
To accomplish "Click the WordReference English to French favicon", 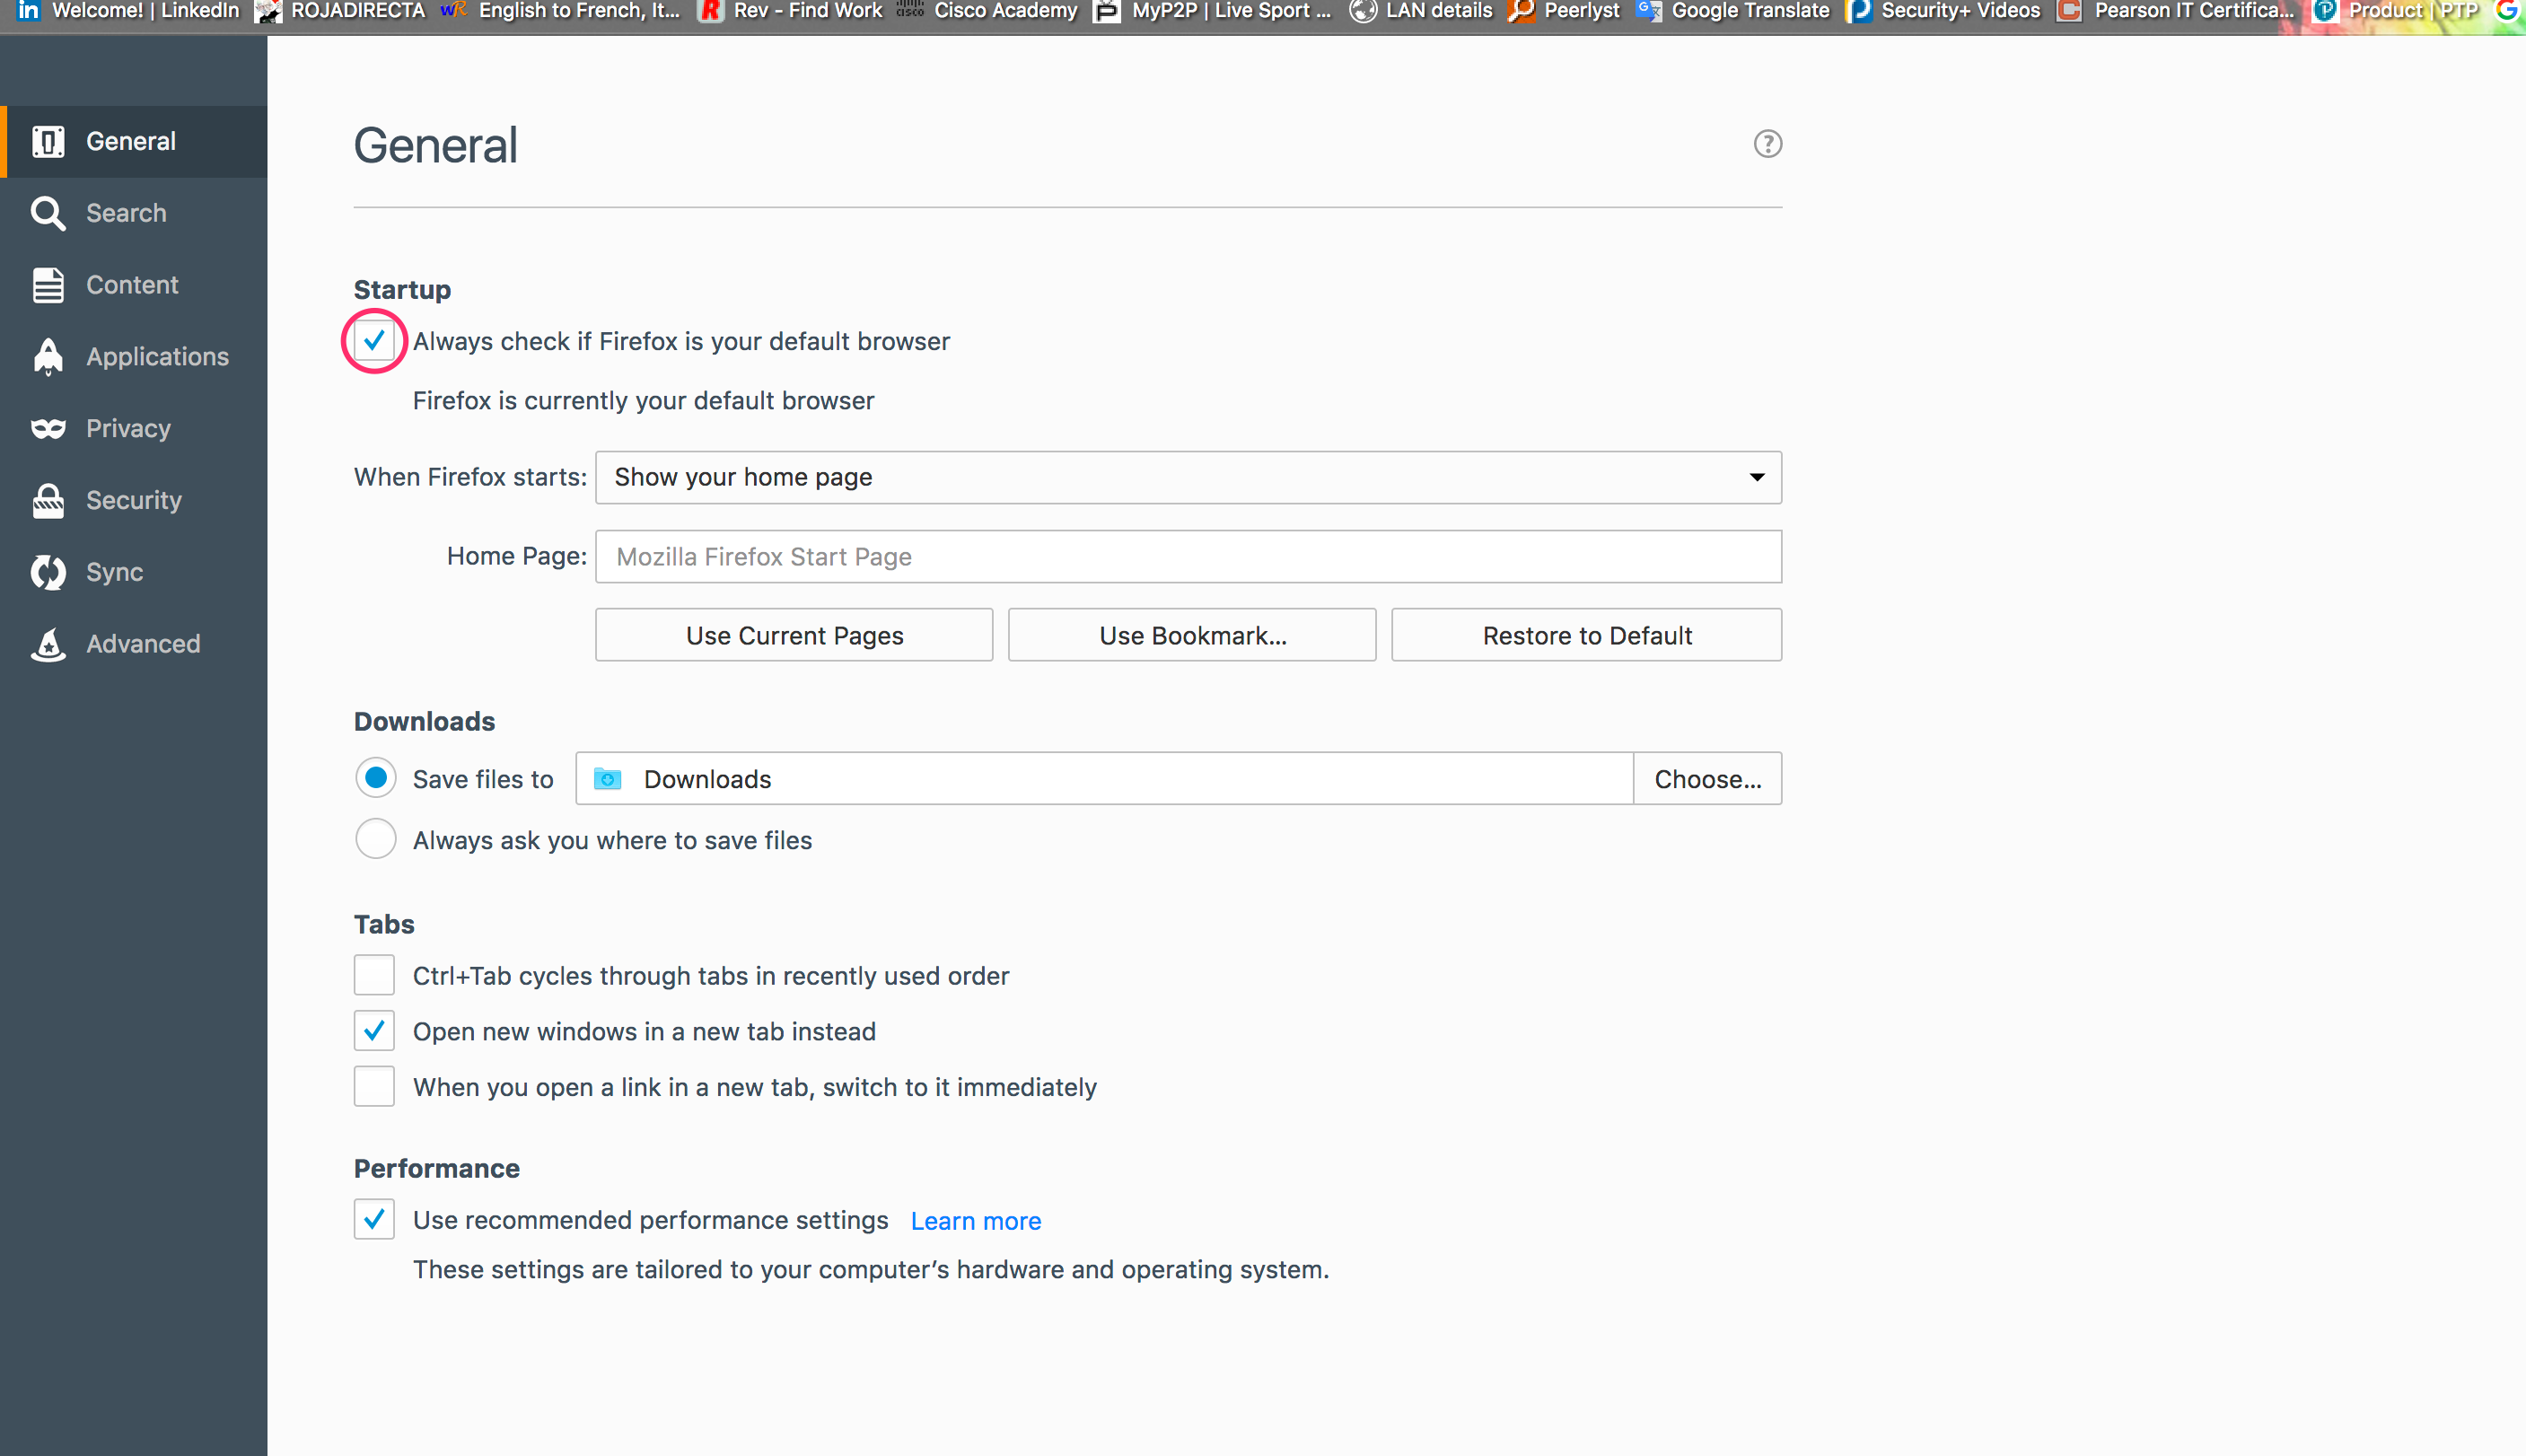I will 453,10.
